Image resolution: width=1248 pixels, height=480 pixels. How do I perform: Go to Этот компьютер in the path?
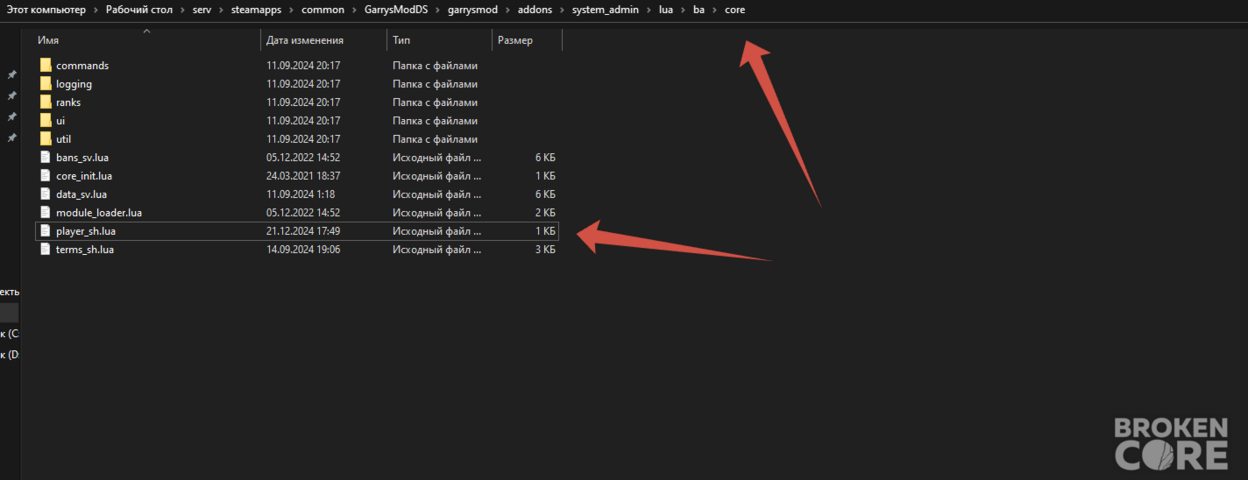click(45, 10)
